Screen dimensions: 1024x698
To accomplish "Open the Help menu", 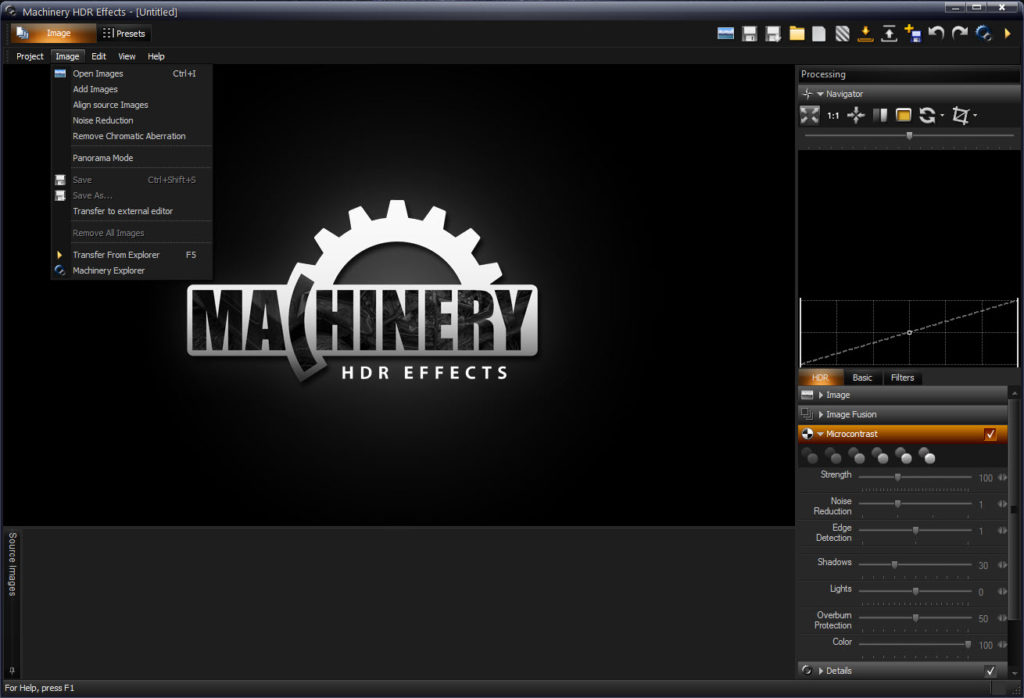I will (x=156, y=57).
